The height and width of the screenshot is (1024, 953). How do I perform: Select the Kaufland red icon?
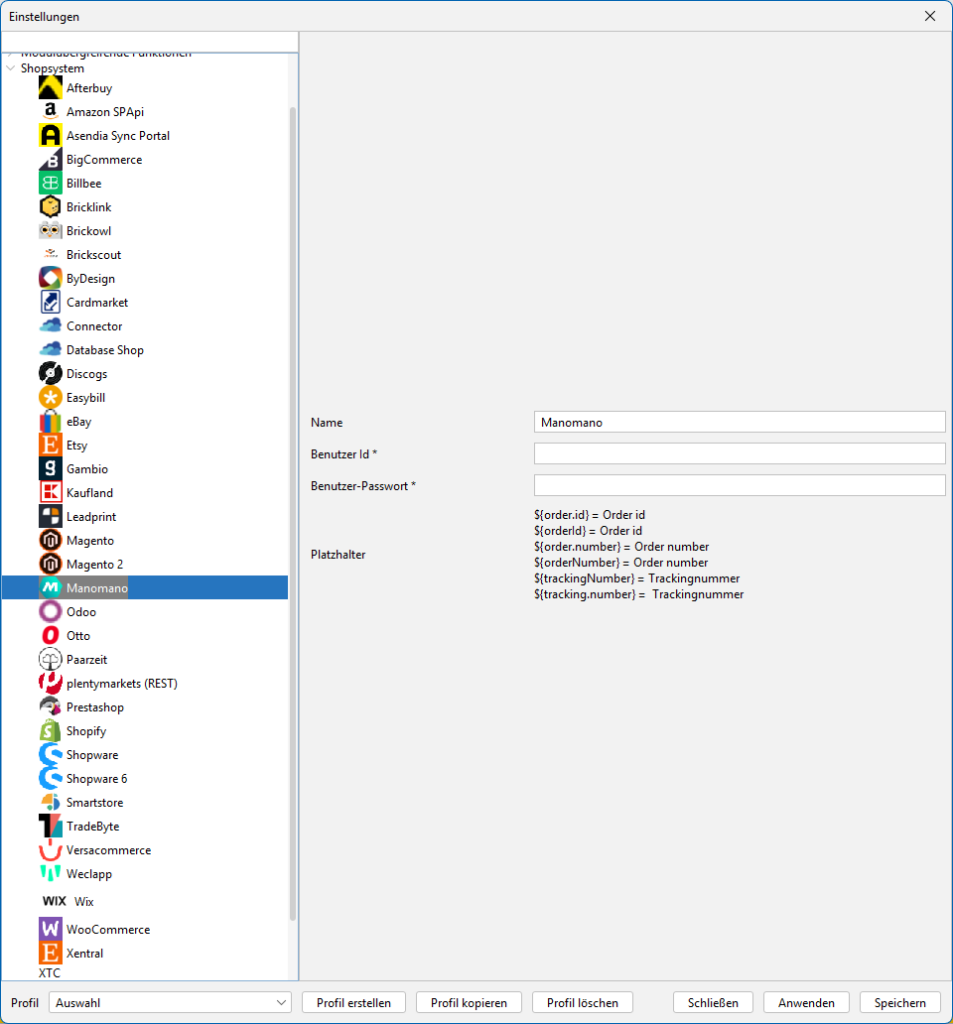(50, 493)
